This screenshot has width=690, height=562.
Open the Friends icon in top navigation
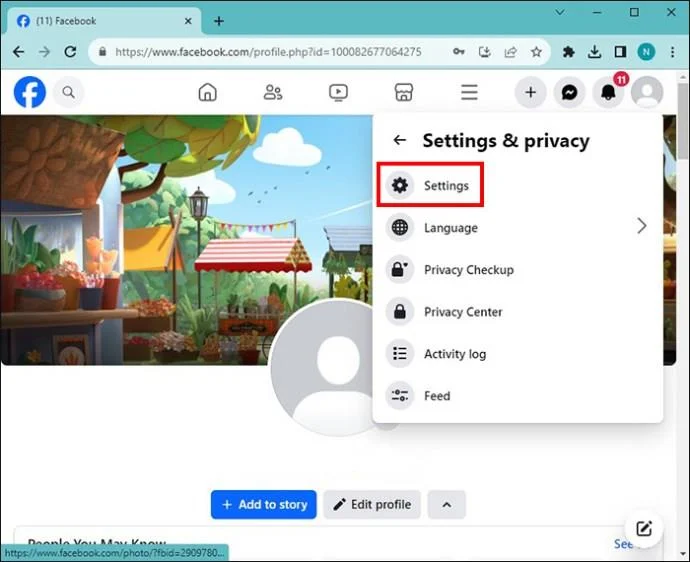click(273, 92)
